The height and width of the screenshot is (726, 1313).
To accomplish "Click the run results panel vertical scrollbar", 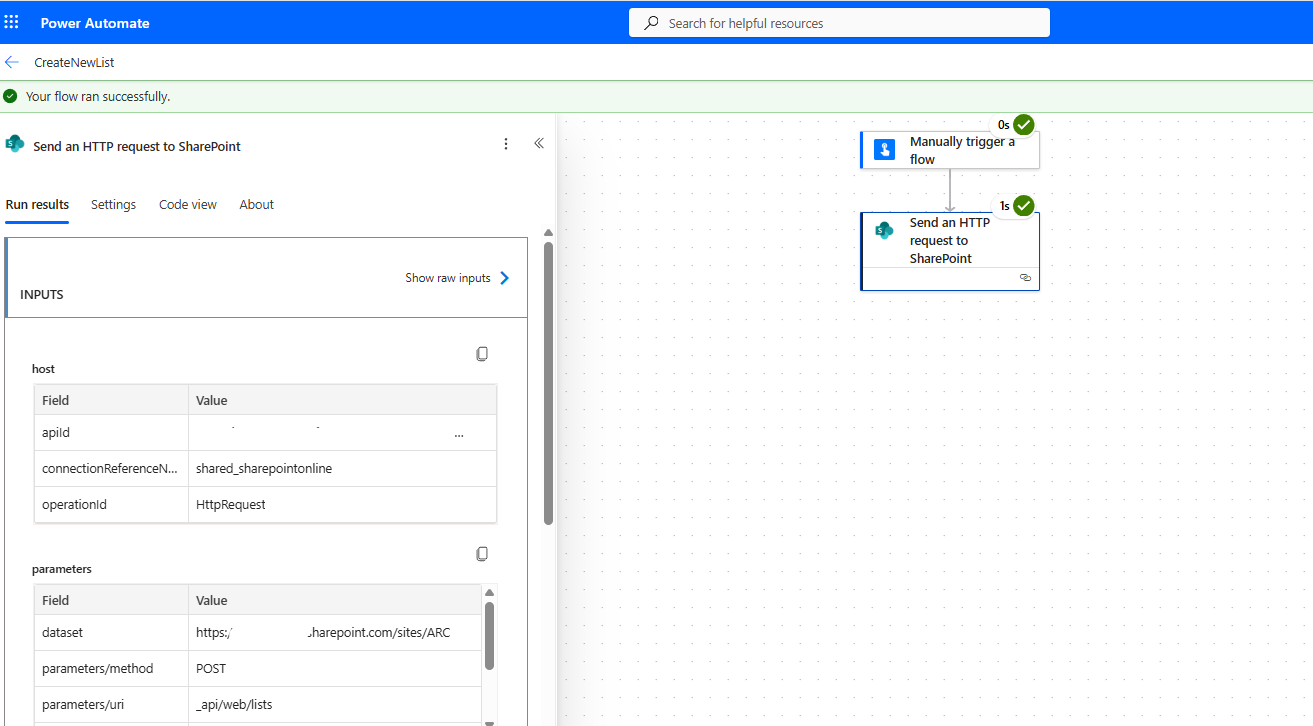I will (548, 380).
